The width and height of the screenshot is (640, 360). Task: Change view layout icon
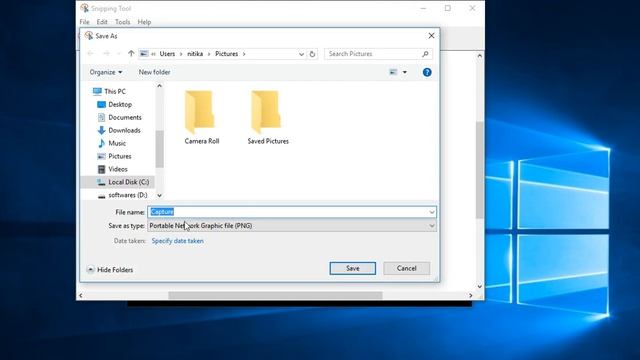tap(393, 72)
